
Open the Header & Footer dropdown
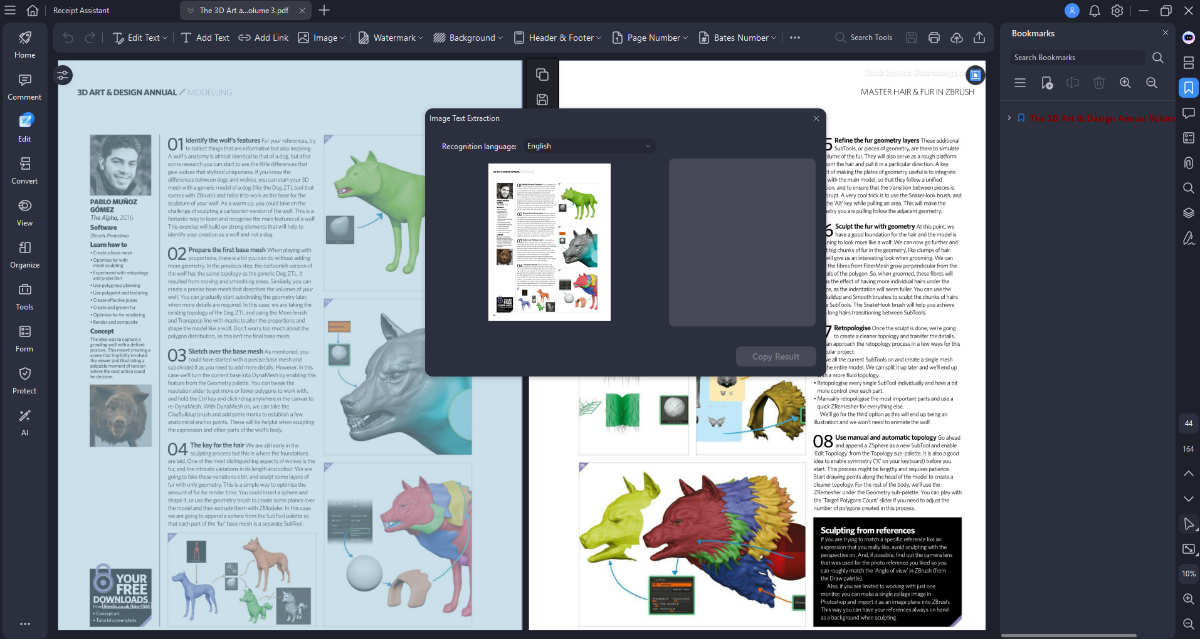[558, 37]
